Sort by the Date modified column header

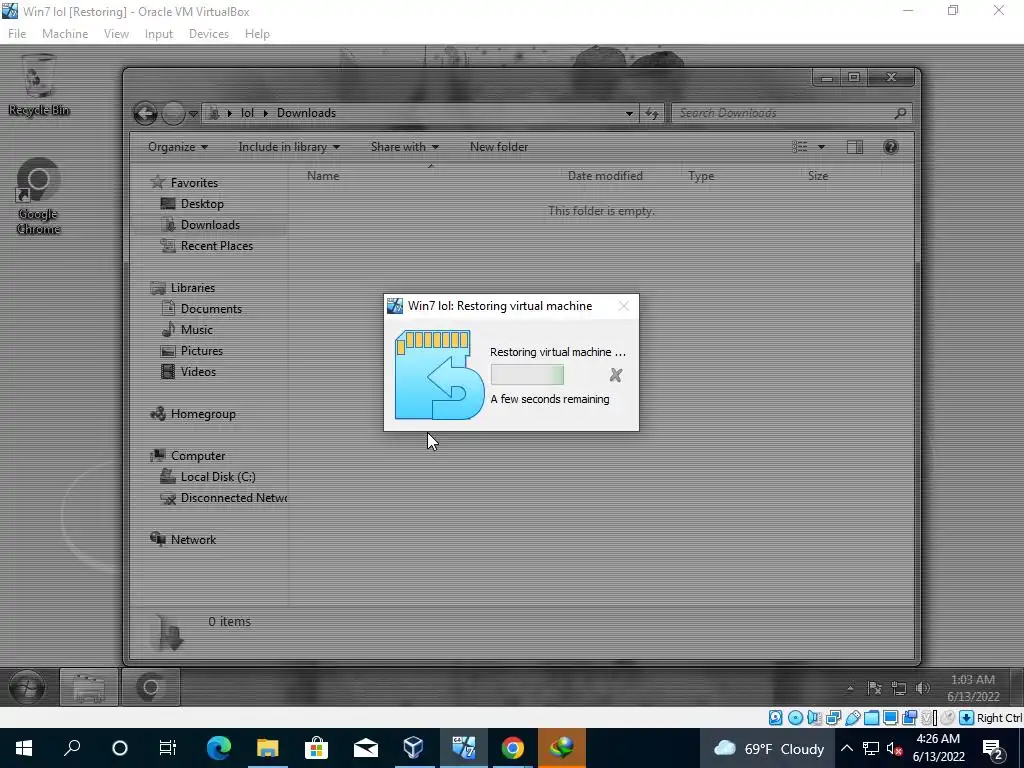tap(605, 176)
